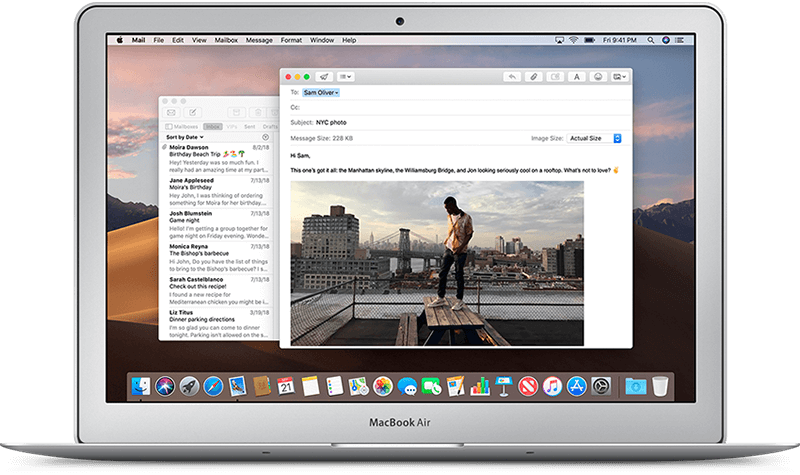Click the Get Mail envelope icon
This screenshot has height=475, width=800.
pos(170,111)
